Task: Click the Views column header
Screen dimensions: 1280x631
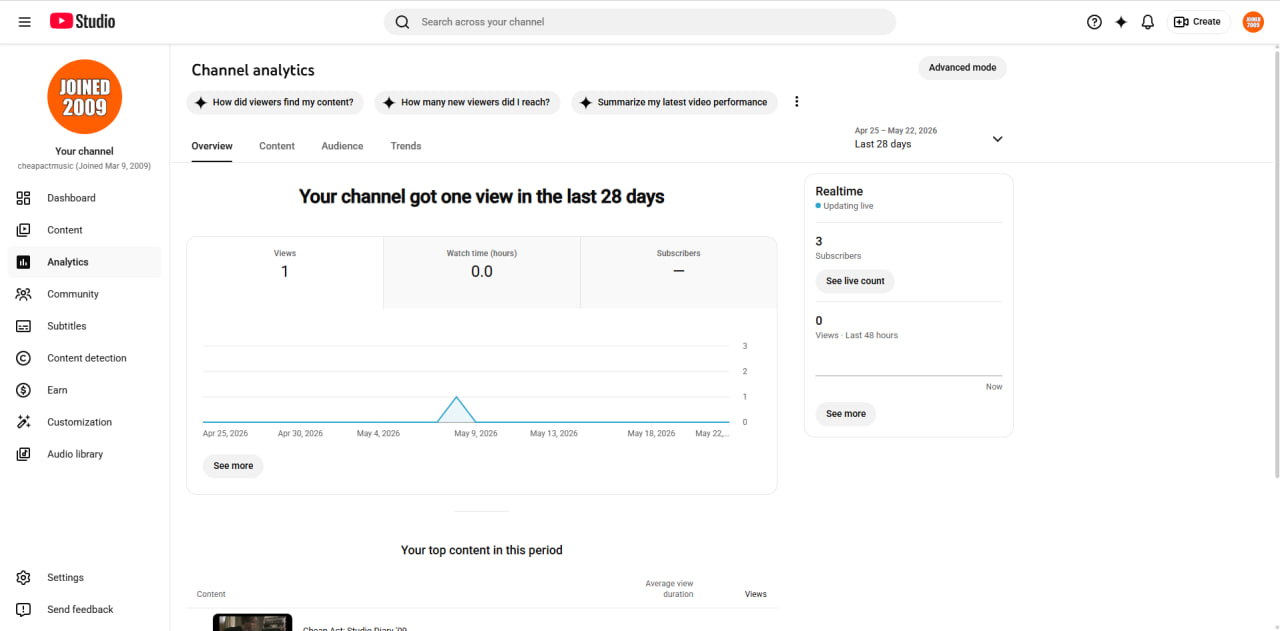Action: [x=756, y=594]
